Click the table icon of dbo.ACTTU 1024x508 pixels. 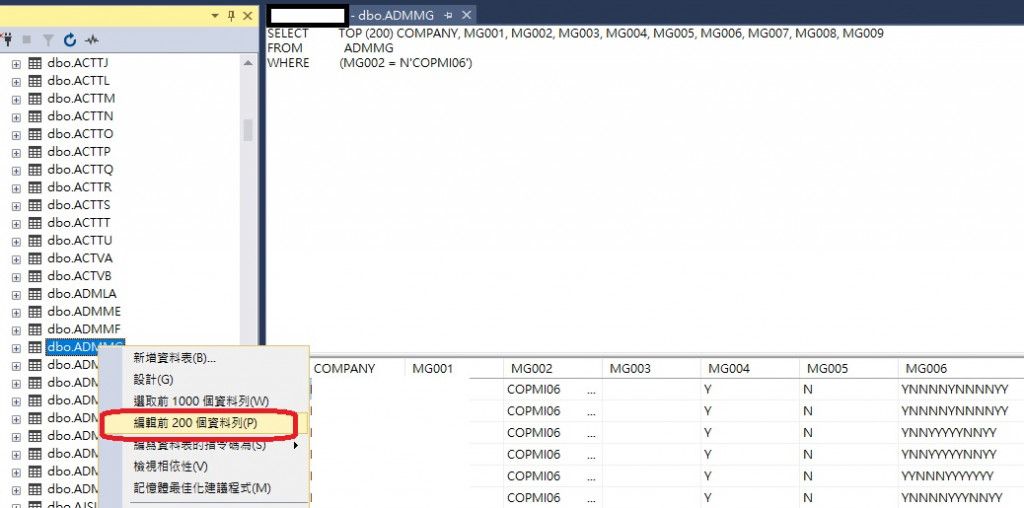pos(35,240)
